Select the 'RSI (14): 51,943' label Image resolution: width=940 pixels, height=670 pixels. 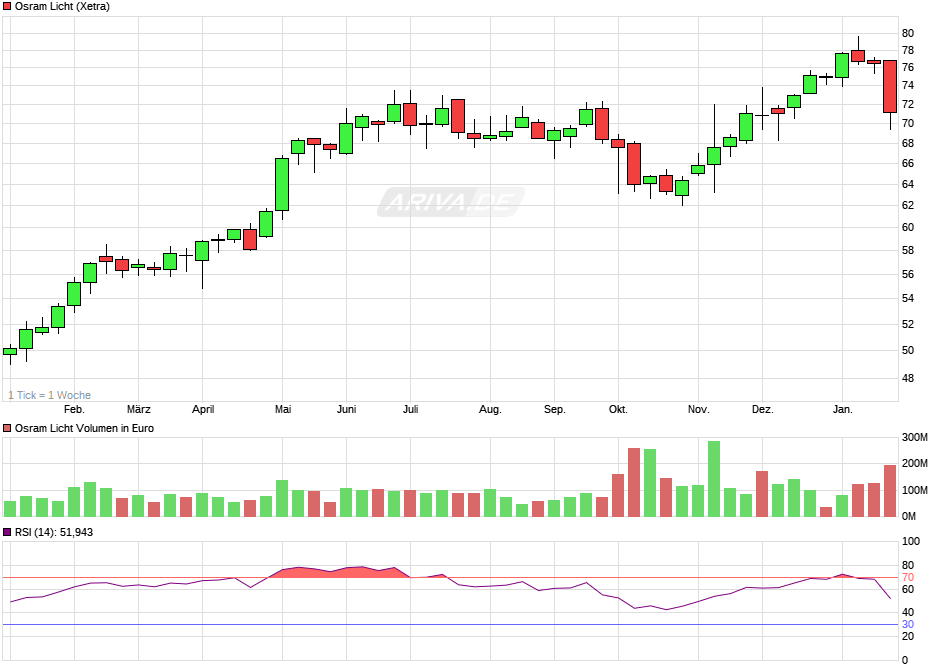pyautogui.click(x=54, y=532)
